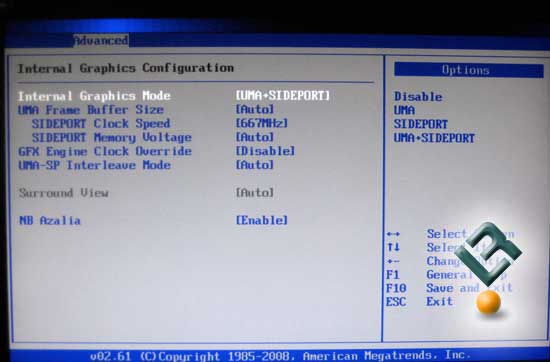Select NB Azalia setting

tap(49, 221)
